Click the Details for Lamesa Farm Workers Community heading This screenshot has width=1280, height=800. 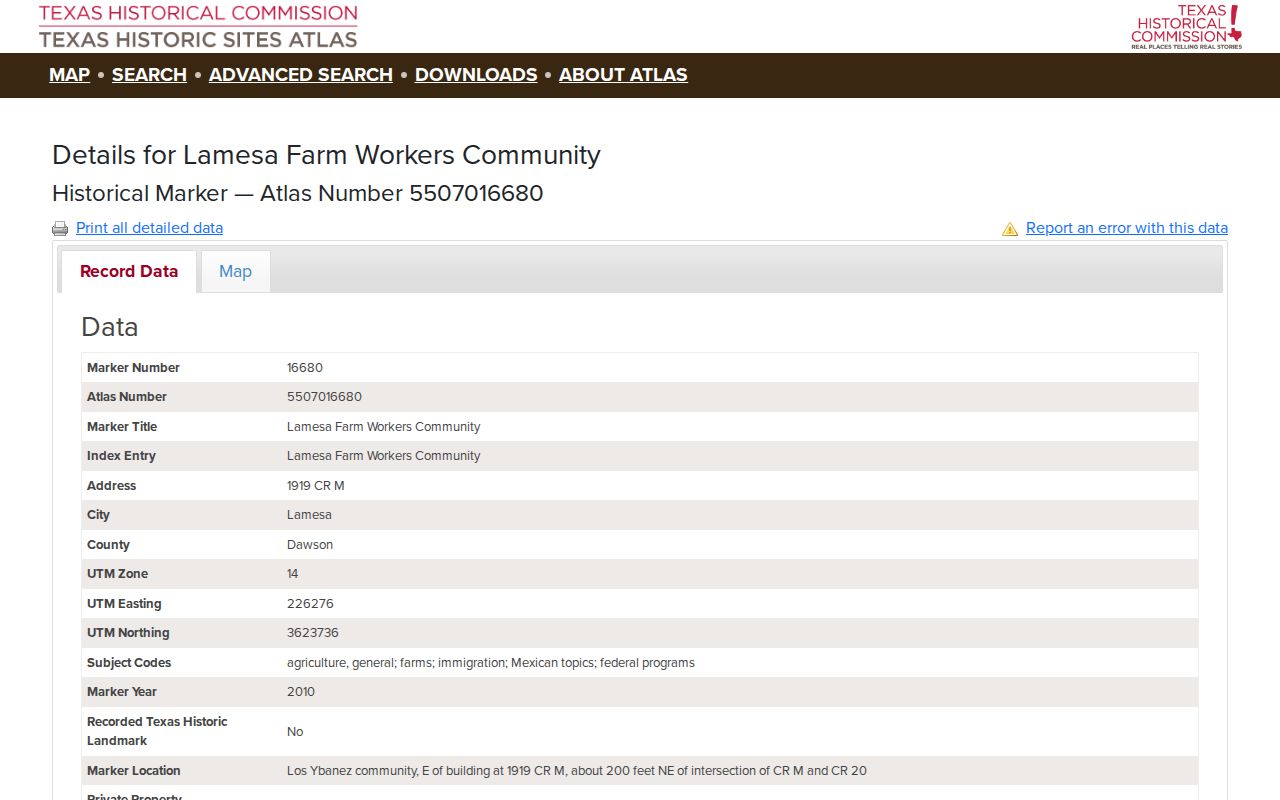pos(326,155)
